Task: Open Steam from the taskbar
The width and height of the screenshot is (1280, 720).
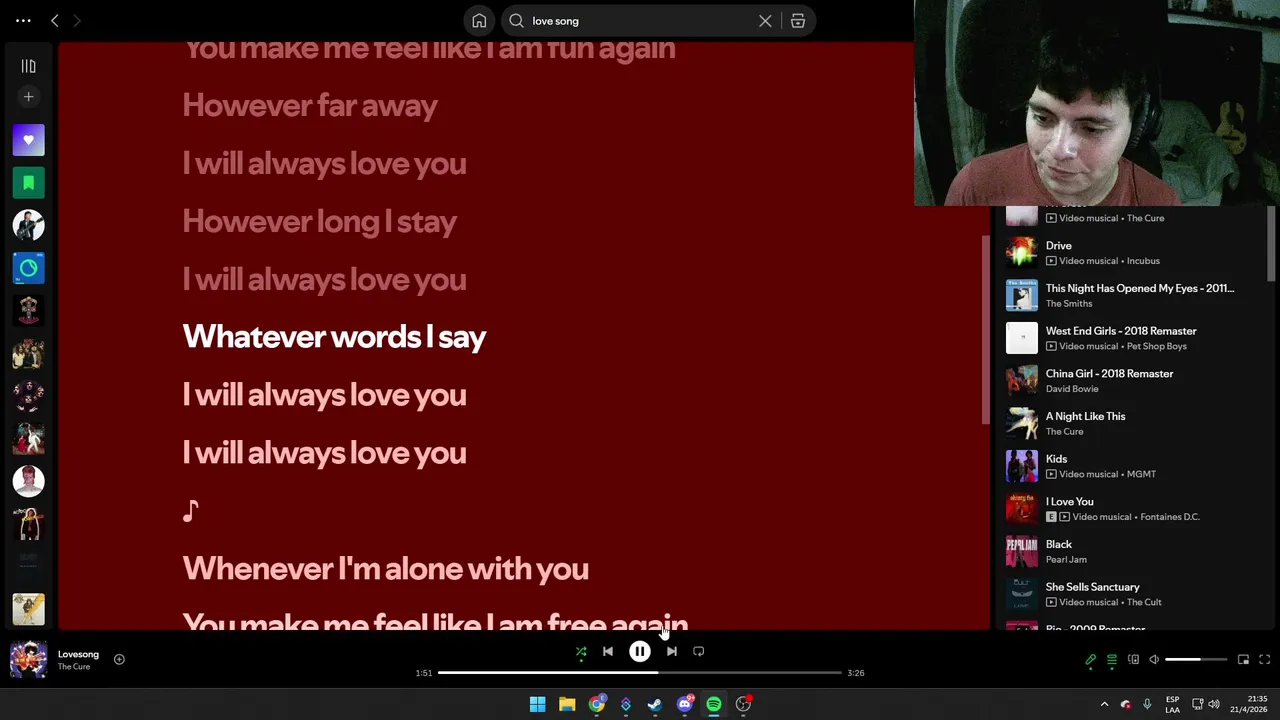Action: (x=655, y=704)
